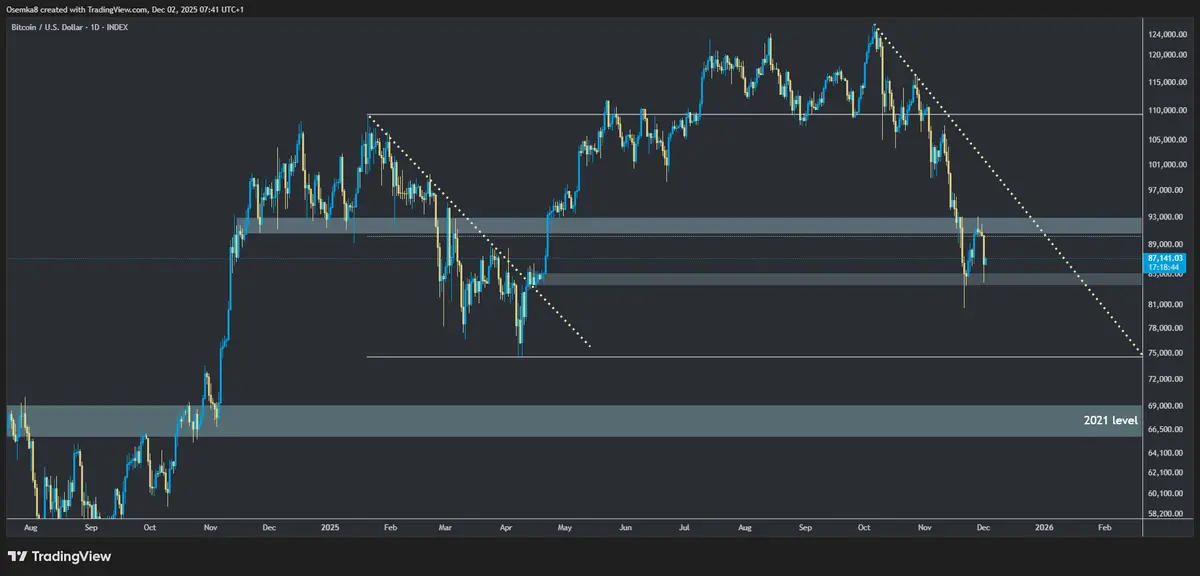This screenshot has height=576, width=1200.
Task: Click the 101,000.00 price axis label
Action: click(x=1168, y=165)
